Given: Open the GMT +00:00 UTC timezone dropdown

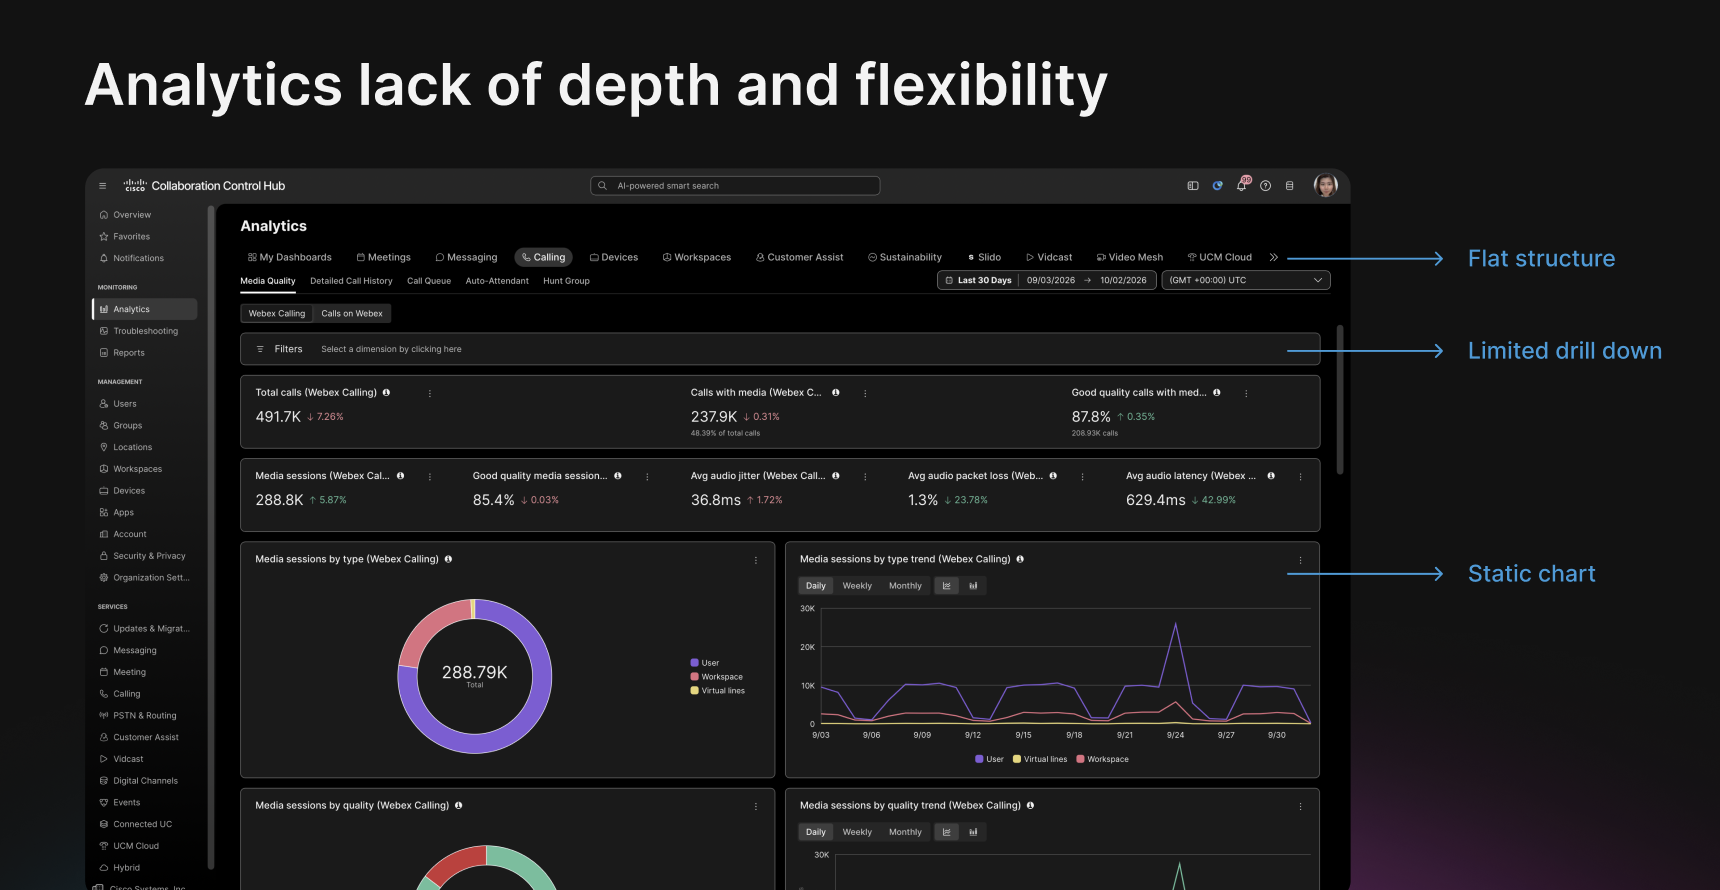Looking at the screenshot, I should tap(1246, 280).
